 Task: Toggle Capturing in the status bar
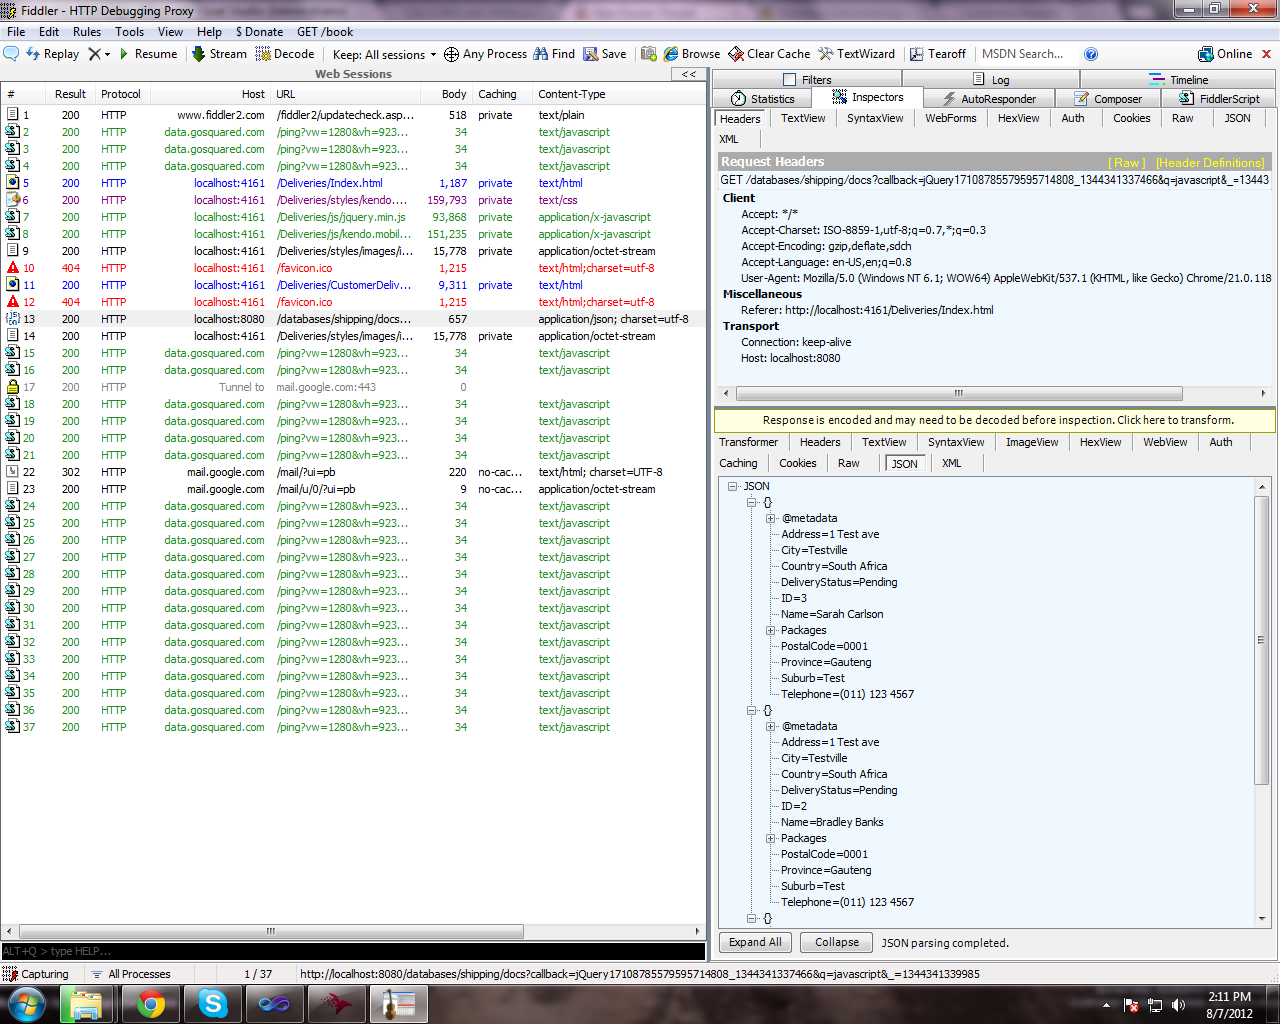36,974
